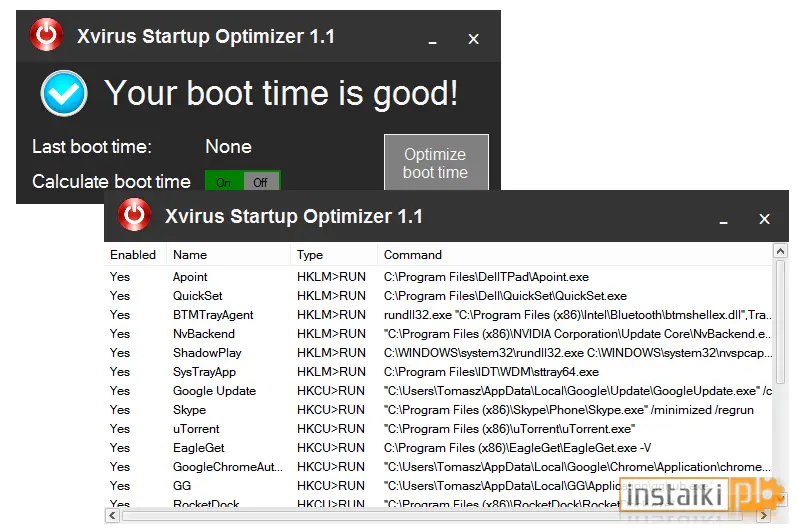797x532 pixels.
Task: Select the Skype startup entry
Action: [x=439, y=410]
